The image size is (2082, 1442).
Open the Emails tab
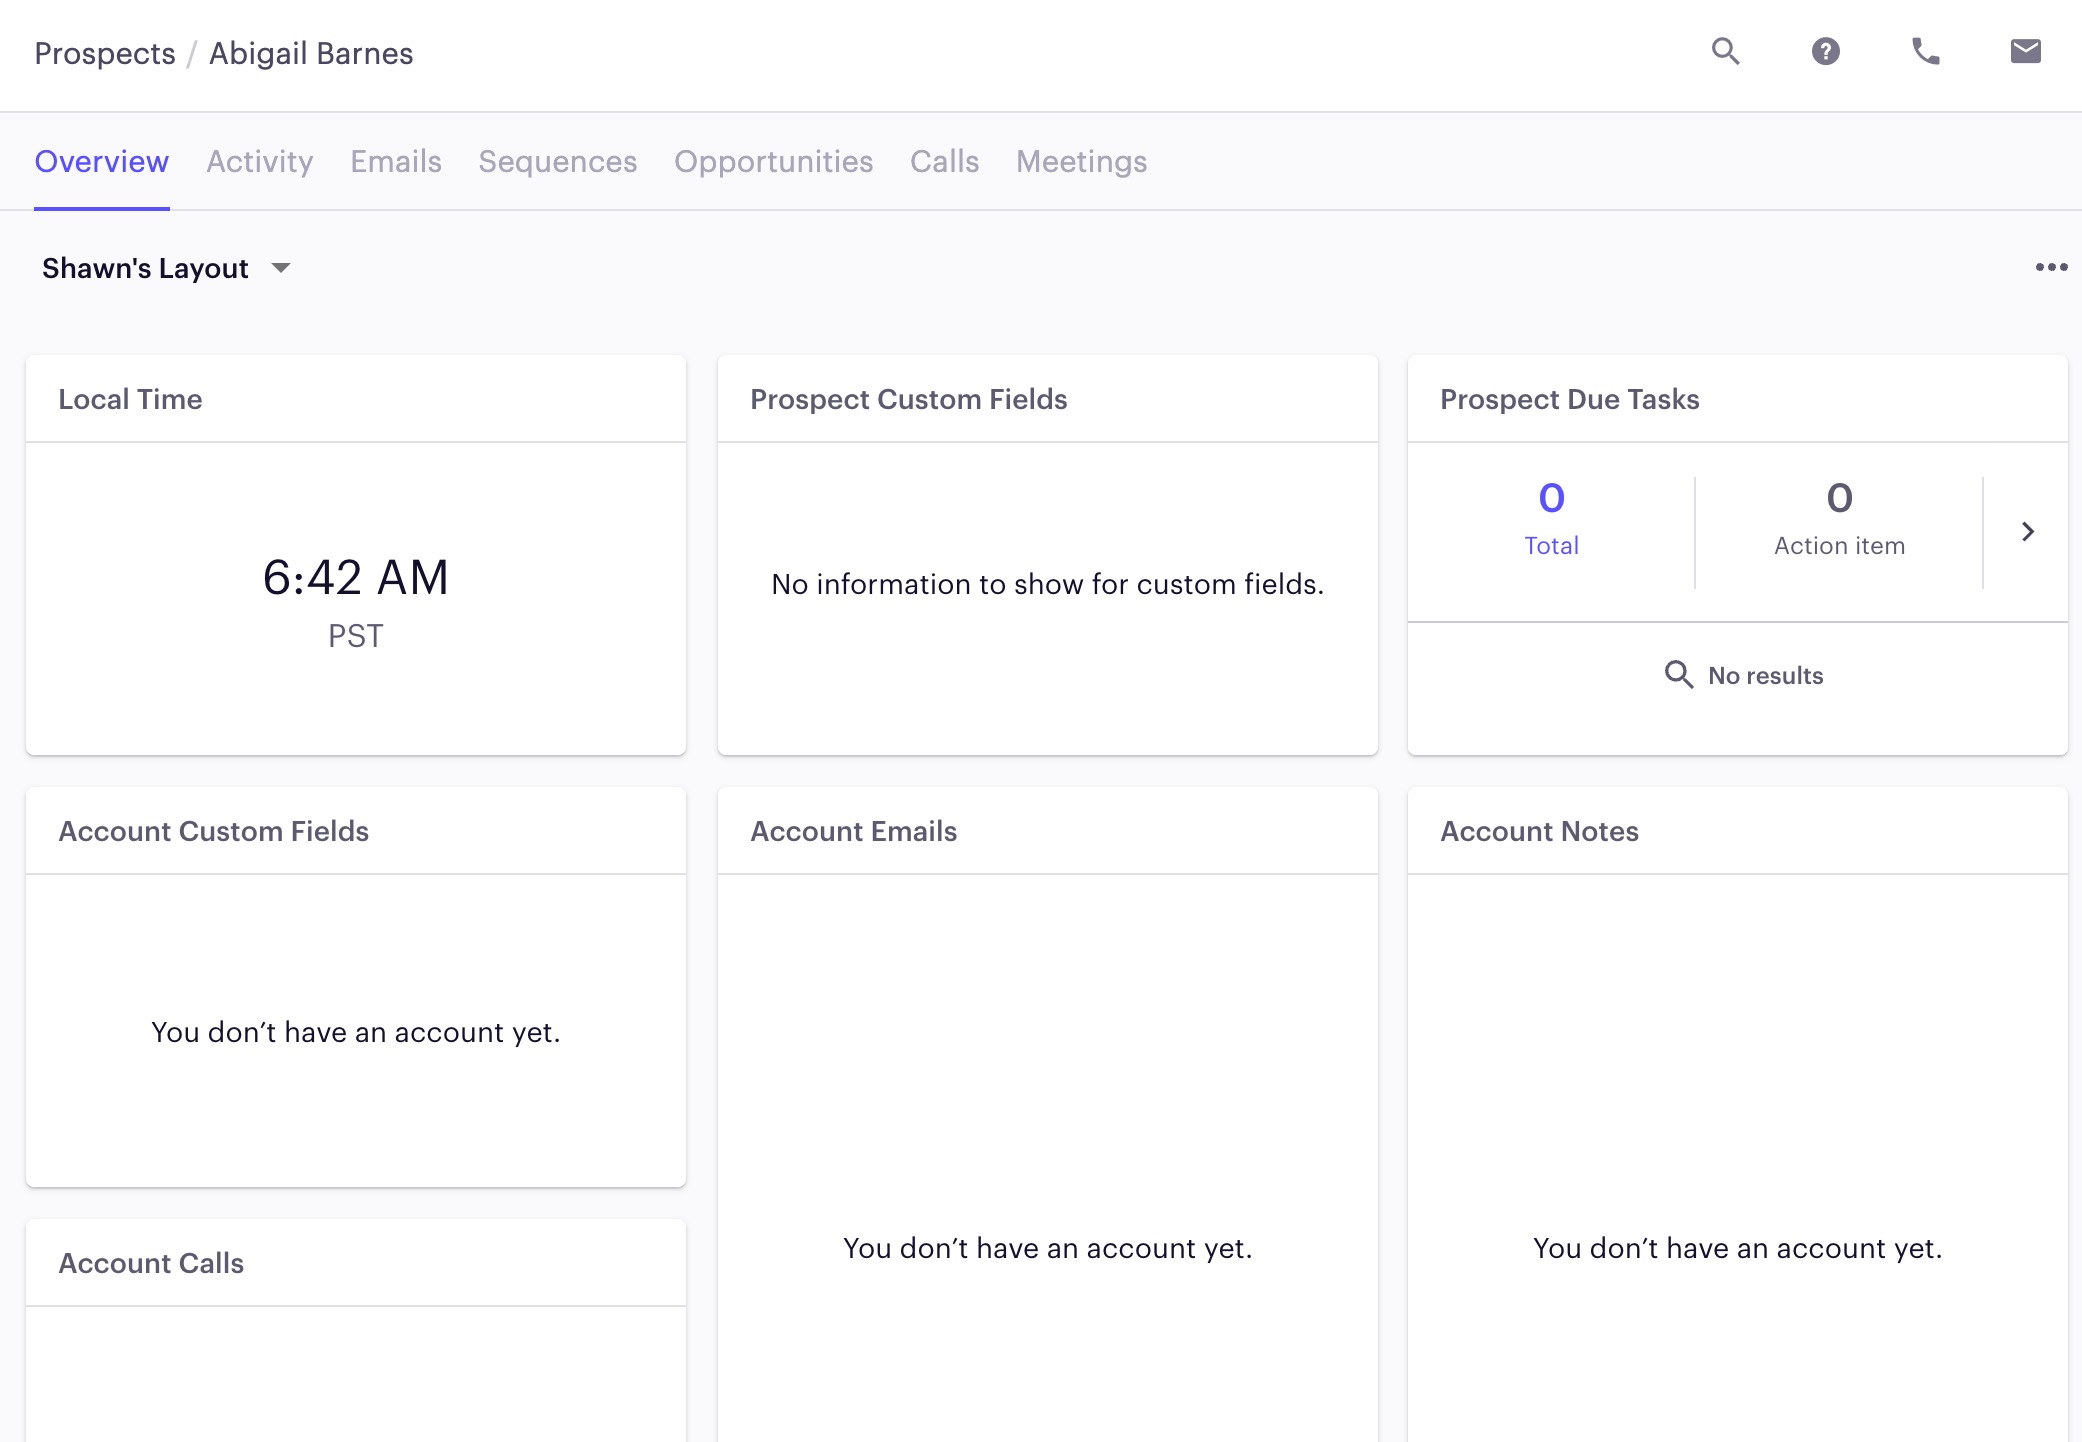[x=396, y=161]
